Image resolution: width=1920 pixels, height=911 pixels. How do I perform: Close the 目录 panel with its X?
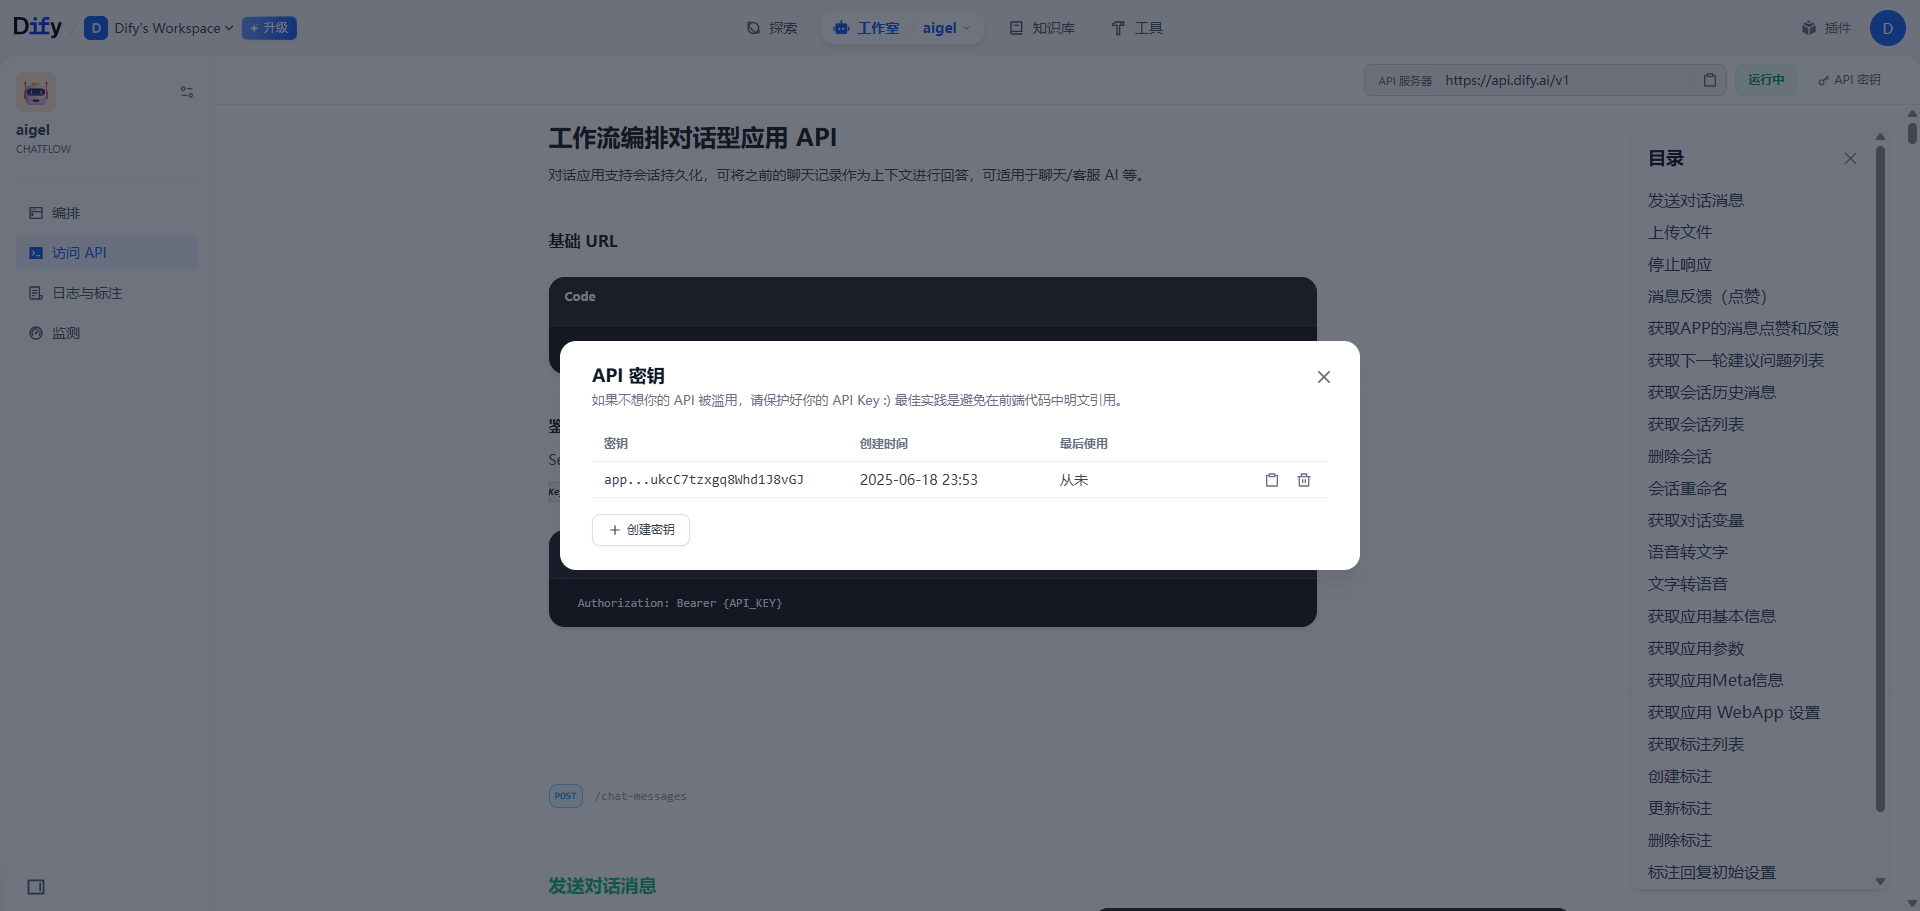[x=1850, y=158]
